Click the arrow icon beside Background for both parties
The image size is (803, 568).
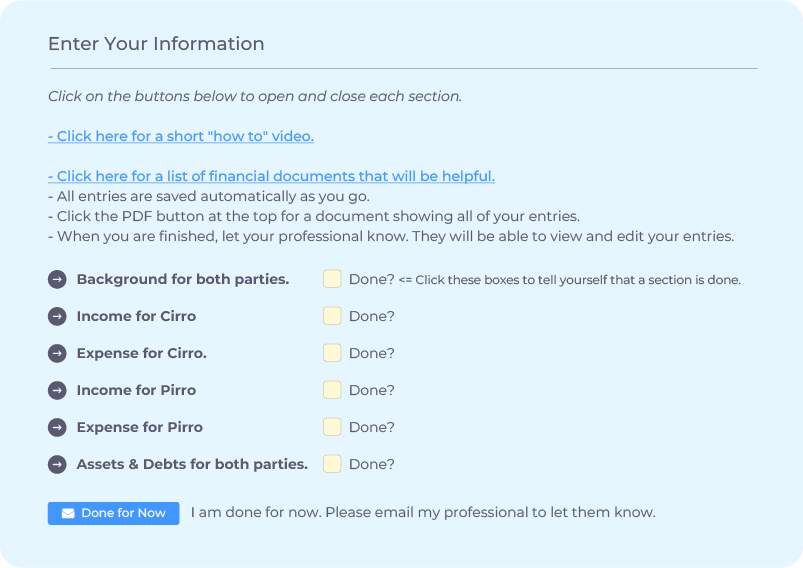pyautogui.click(x=57, y=279)
